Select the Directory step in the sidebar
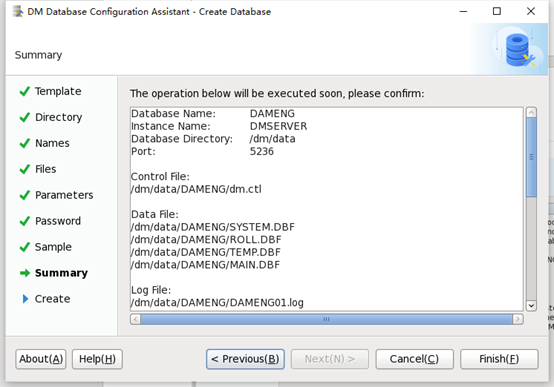The height and width of the screenshot is (387, 554). pos(59,117)
